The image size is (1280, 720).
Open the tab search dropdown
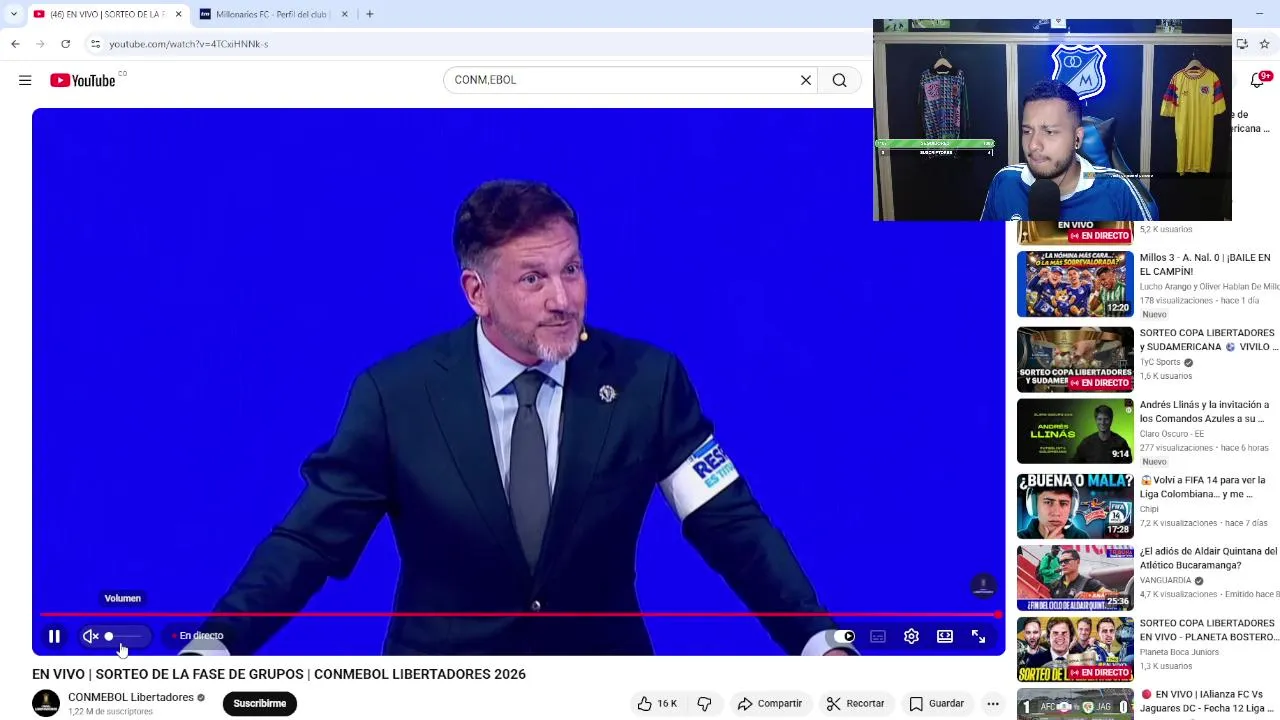[x=13, y=14]
